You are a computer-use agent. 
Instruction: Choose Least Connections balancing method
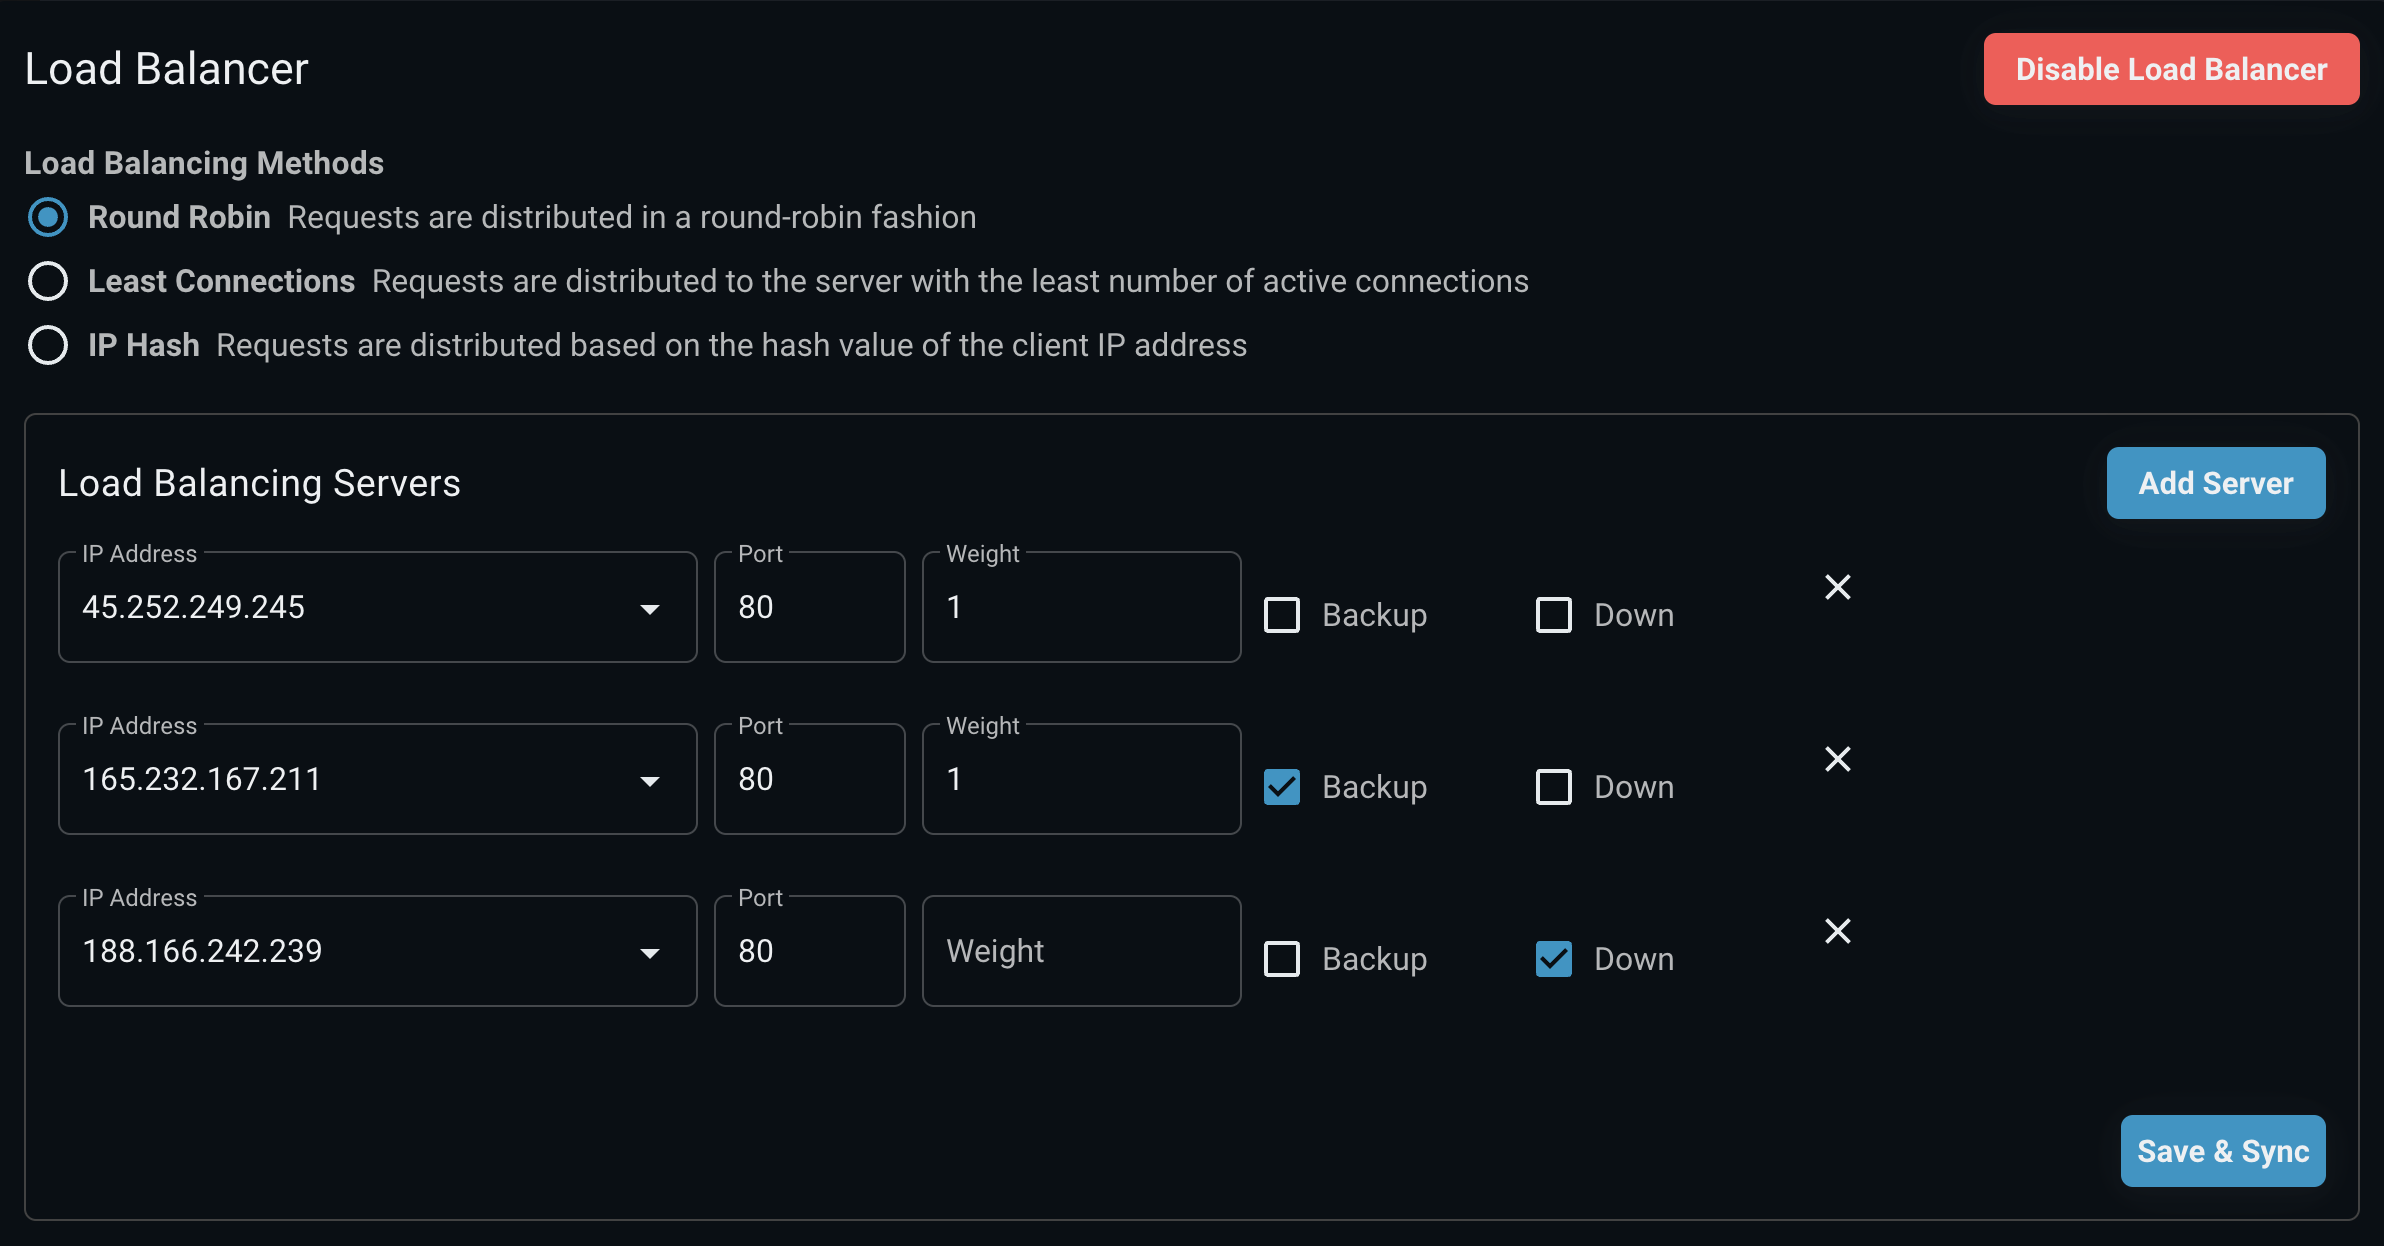[x=48, y=281]
